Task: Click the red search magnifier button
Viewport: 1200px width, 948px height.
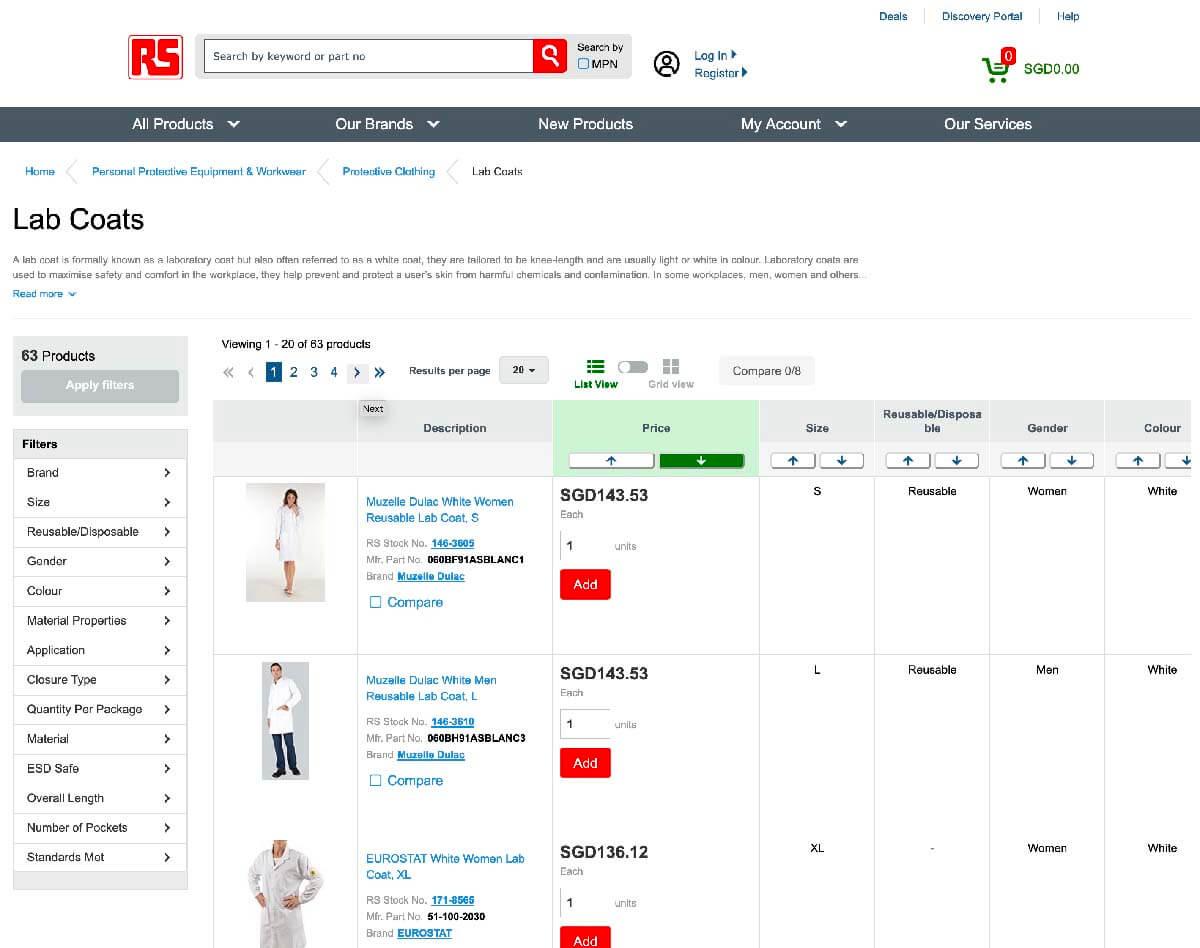Action: pos(549,56)
